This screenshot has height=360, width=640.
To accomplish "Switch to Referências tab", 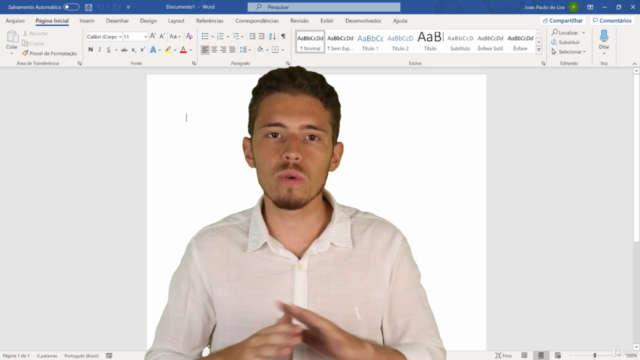I will pos(209,21).
